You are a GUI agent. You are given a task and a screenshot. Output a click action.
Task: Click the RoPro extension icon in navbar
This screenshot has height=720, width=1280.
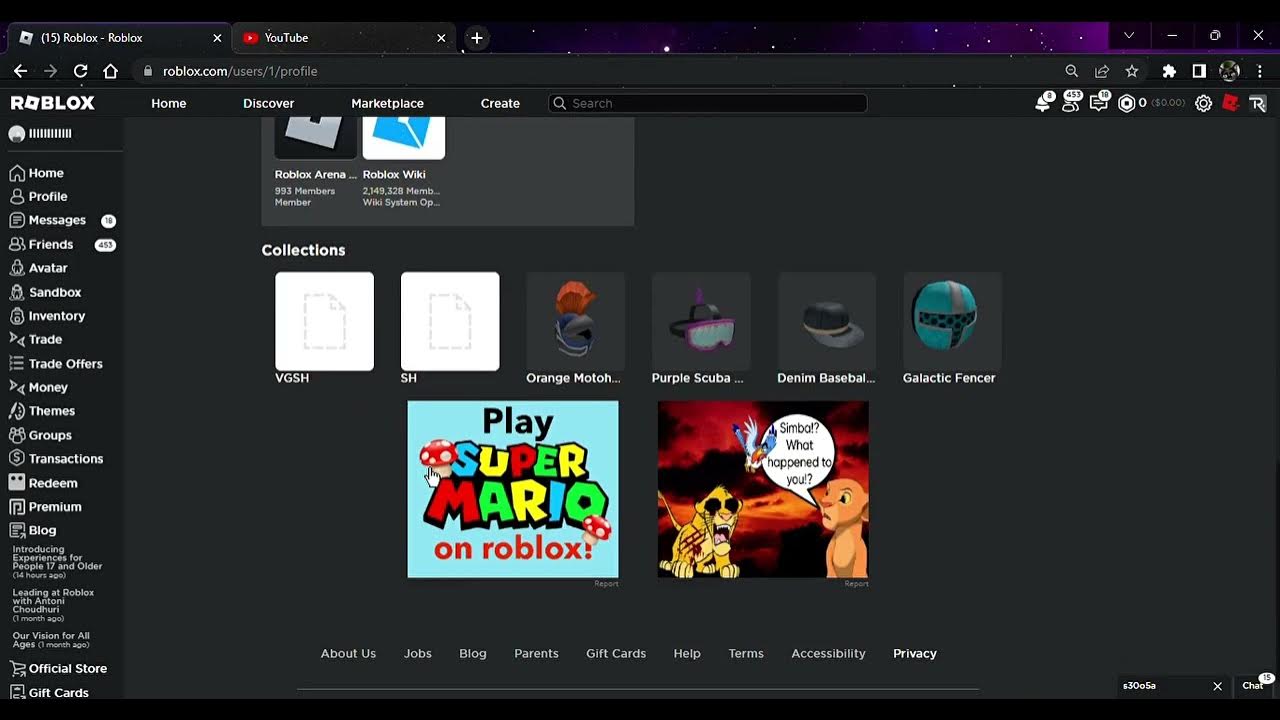(x=1258, y=103)
